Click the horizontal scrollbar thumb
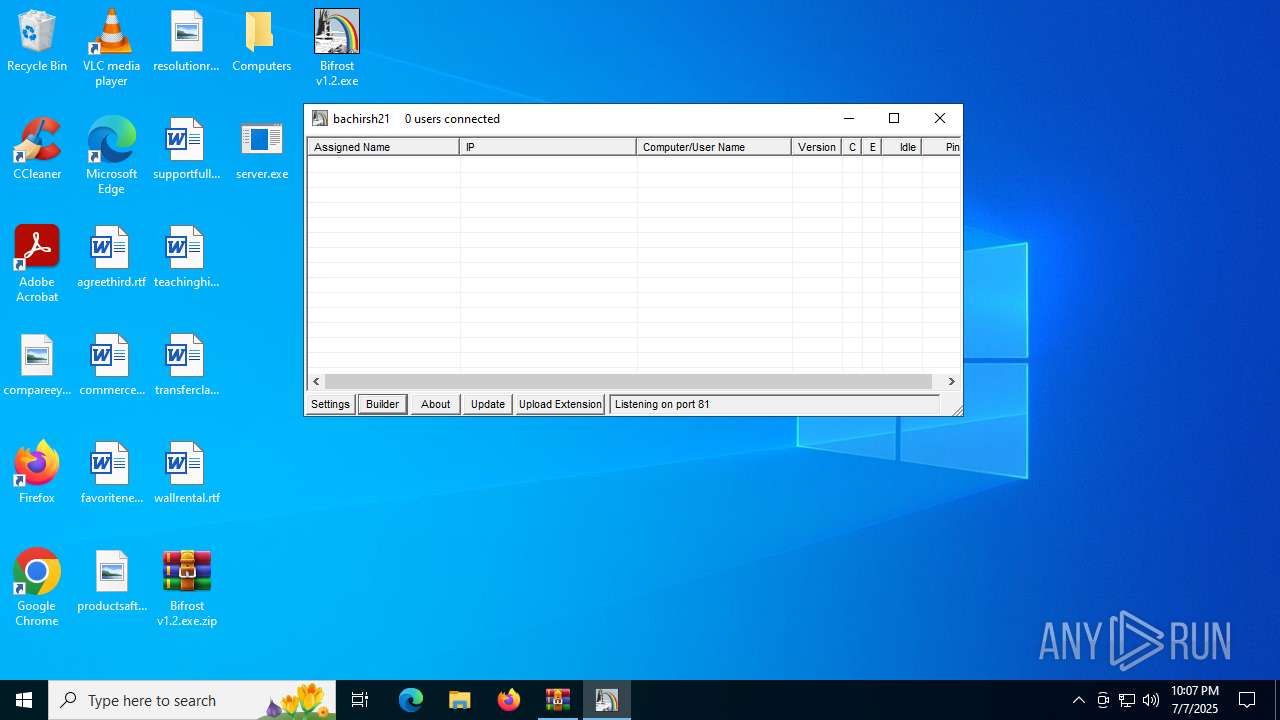 (x=628, y=381)
